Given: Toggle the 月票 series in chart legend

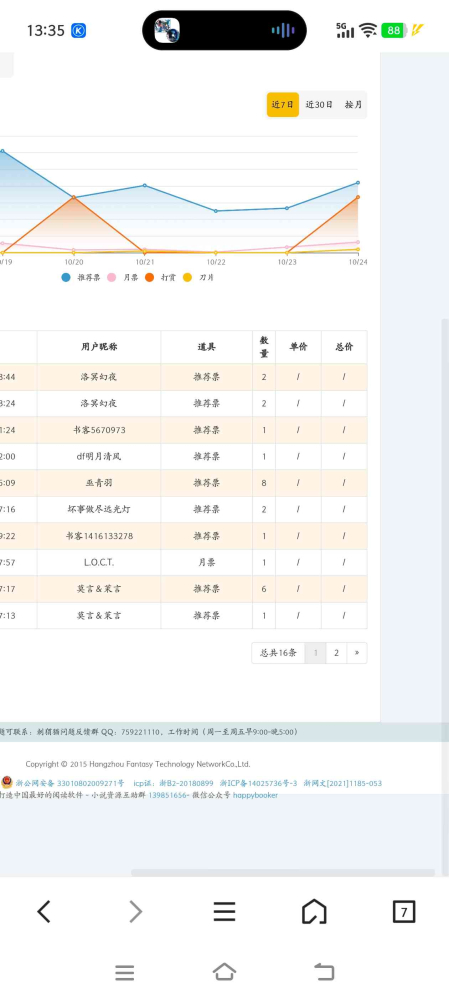Looking at the screenshot, I should [122, 277].
